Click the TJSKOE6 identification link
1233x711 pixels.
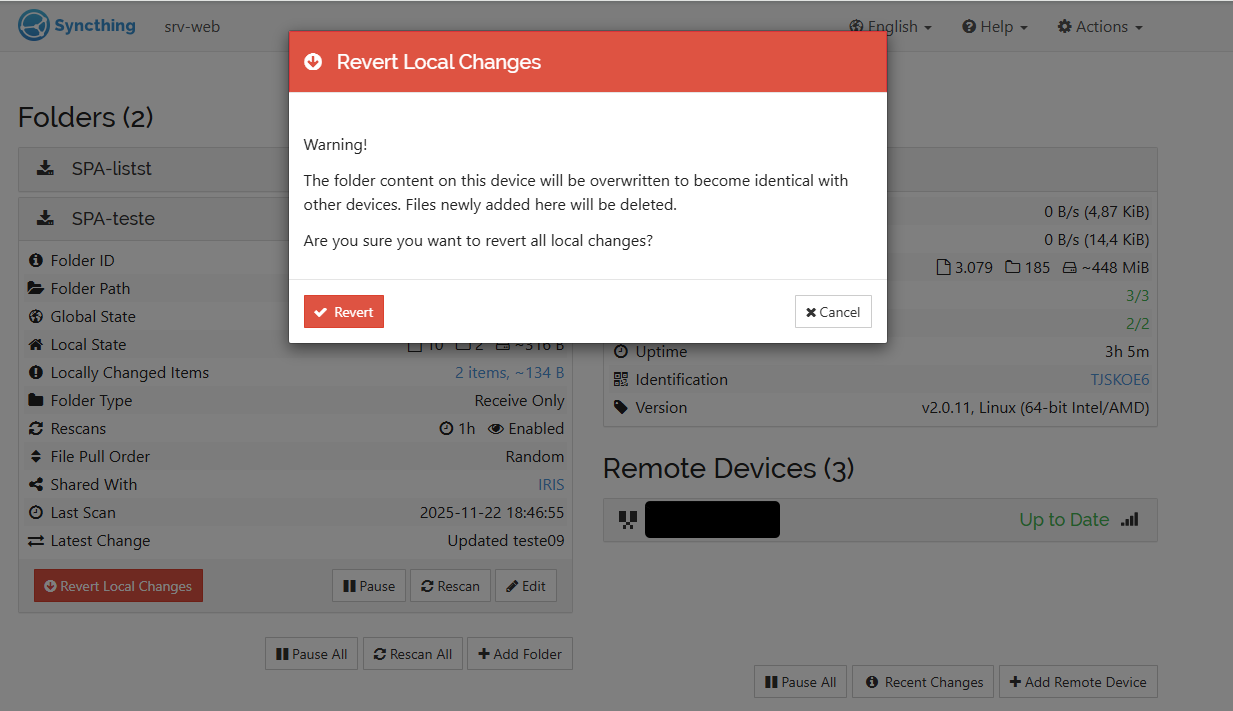pyautogui.click(x=1119, y=380)
